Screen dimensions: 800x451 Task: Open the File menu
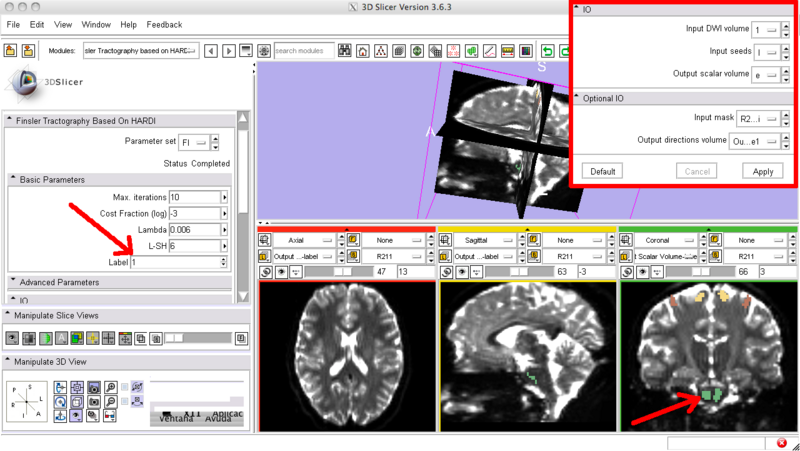tap(13, 23)
